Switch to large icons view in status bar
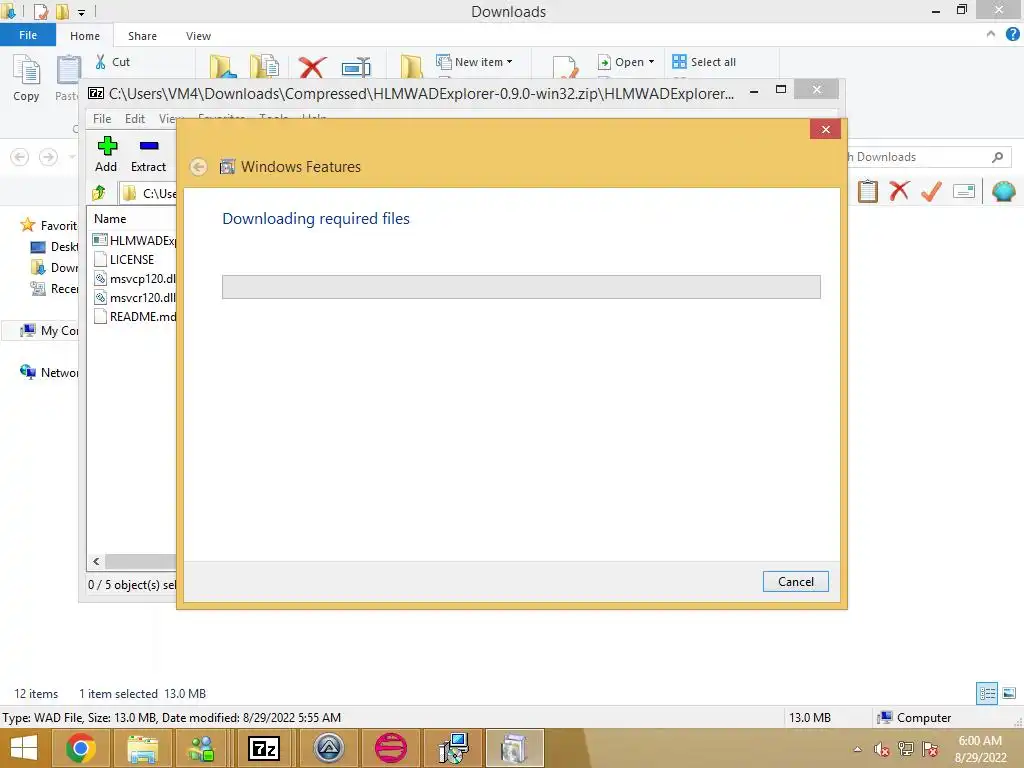Image resolution: width=1024 pixels, height=768 pixels. tap(1009, 693)
